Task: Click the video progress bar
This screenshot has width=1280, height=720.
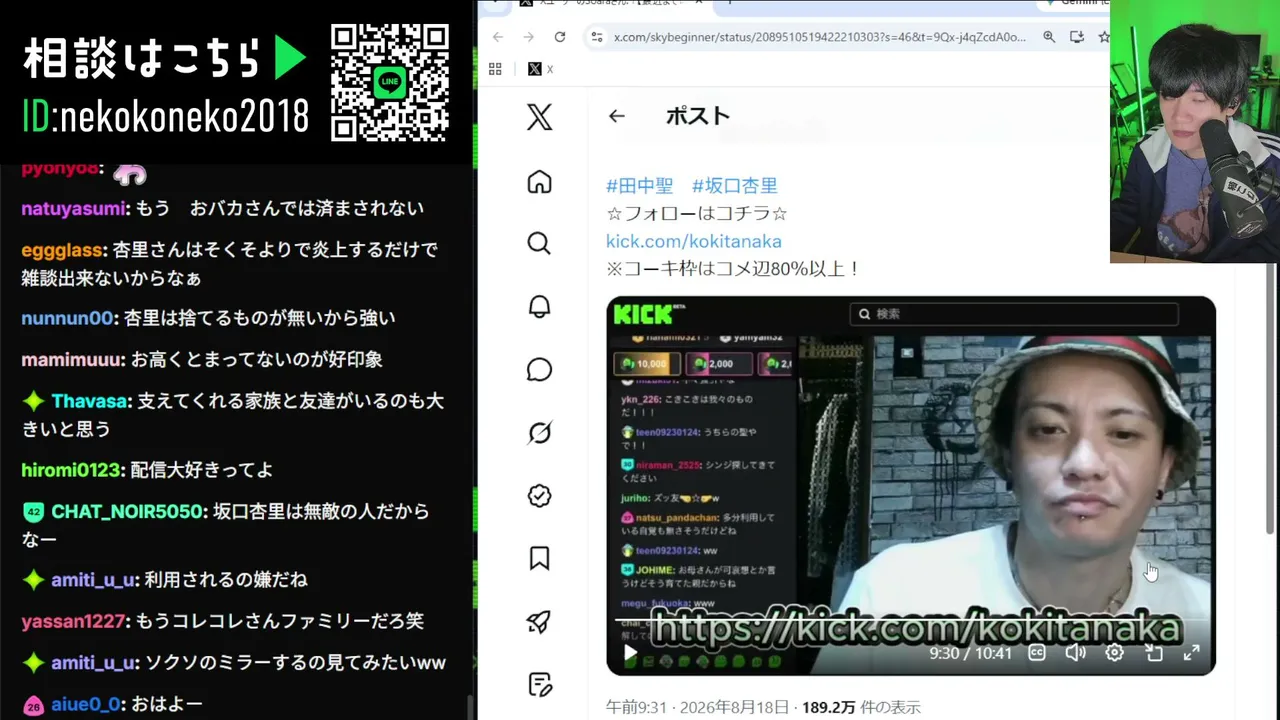Action: tap(911, 622)
